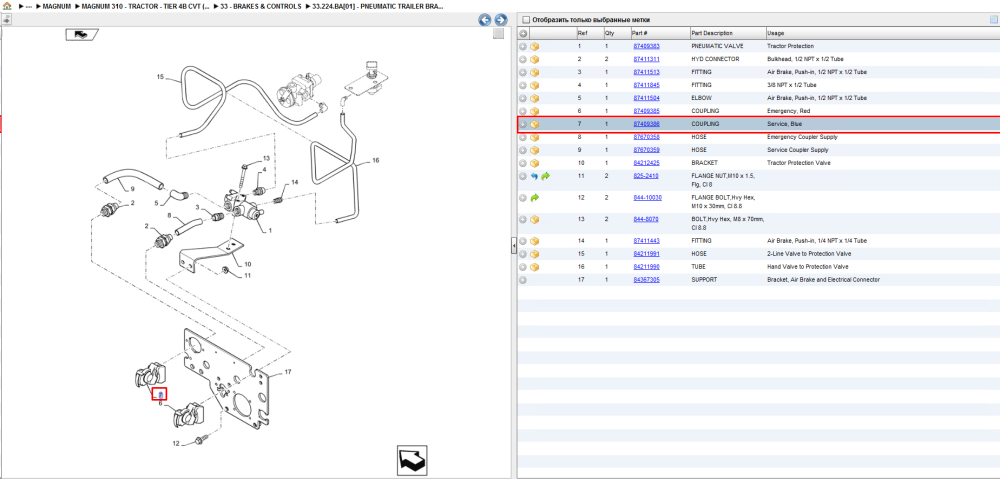
Task: Select 'FLANGE BOLT,Hvy Hex' description text
Action: click(725, 198)
